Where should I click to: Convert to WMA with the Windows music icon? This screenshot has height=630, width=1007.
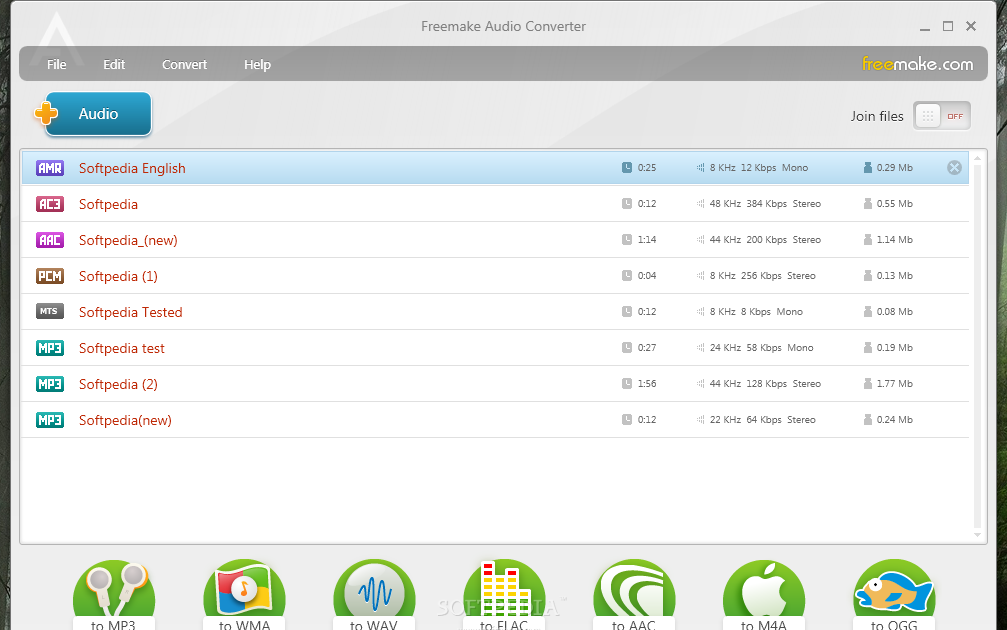[244, 595]
